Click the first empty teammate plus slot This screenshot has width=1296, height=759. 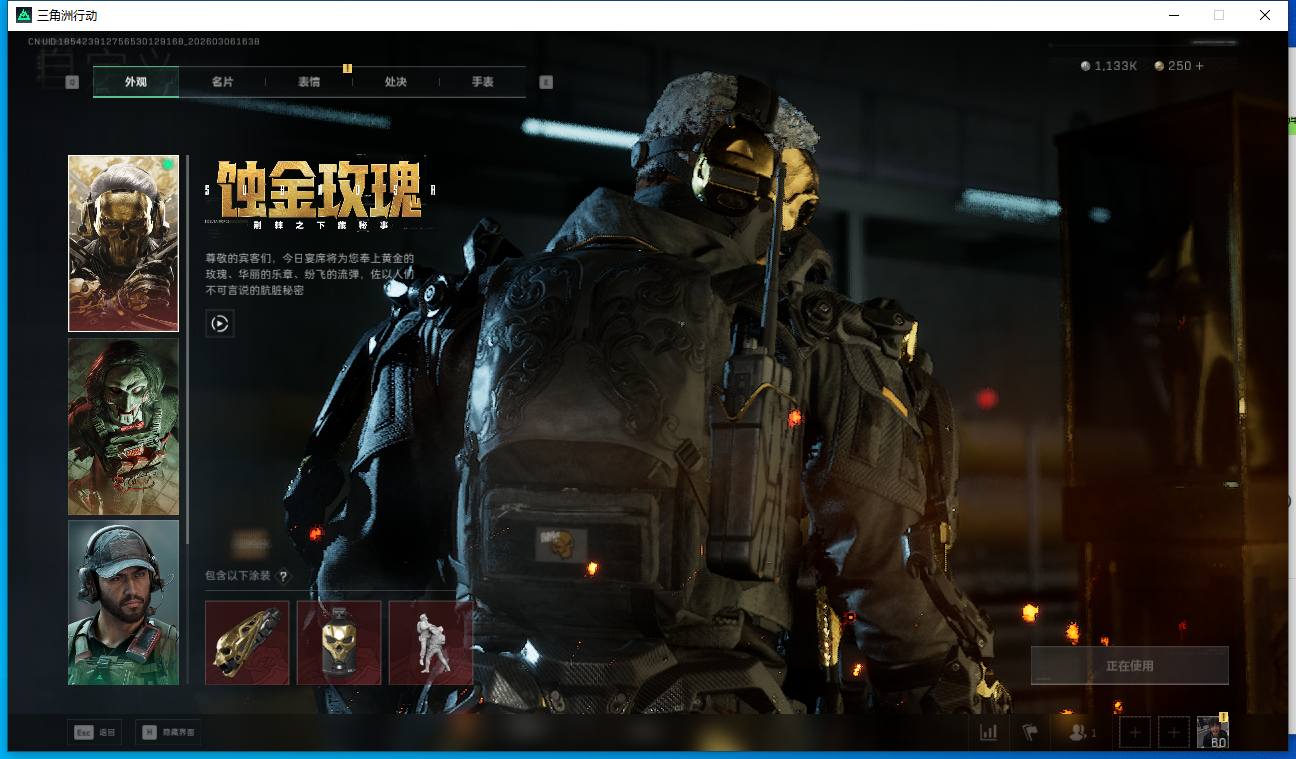[x=1134, y=732]
